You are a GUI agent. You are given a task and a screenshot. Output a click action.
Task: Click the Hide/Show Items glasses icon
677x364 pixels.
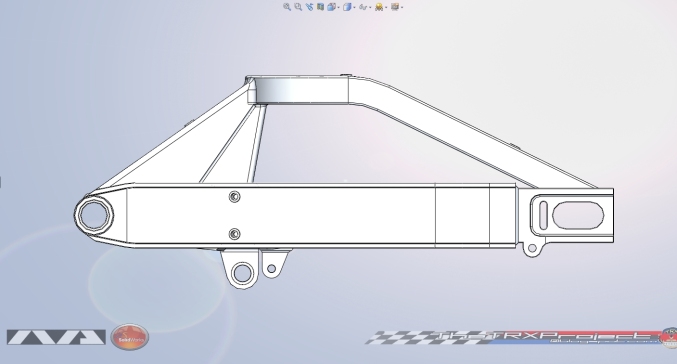363,7
